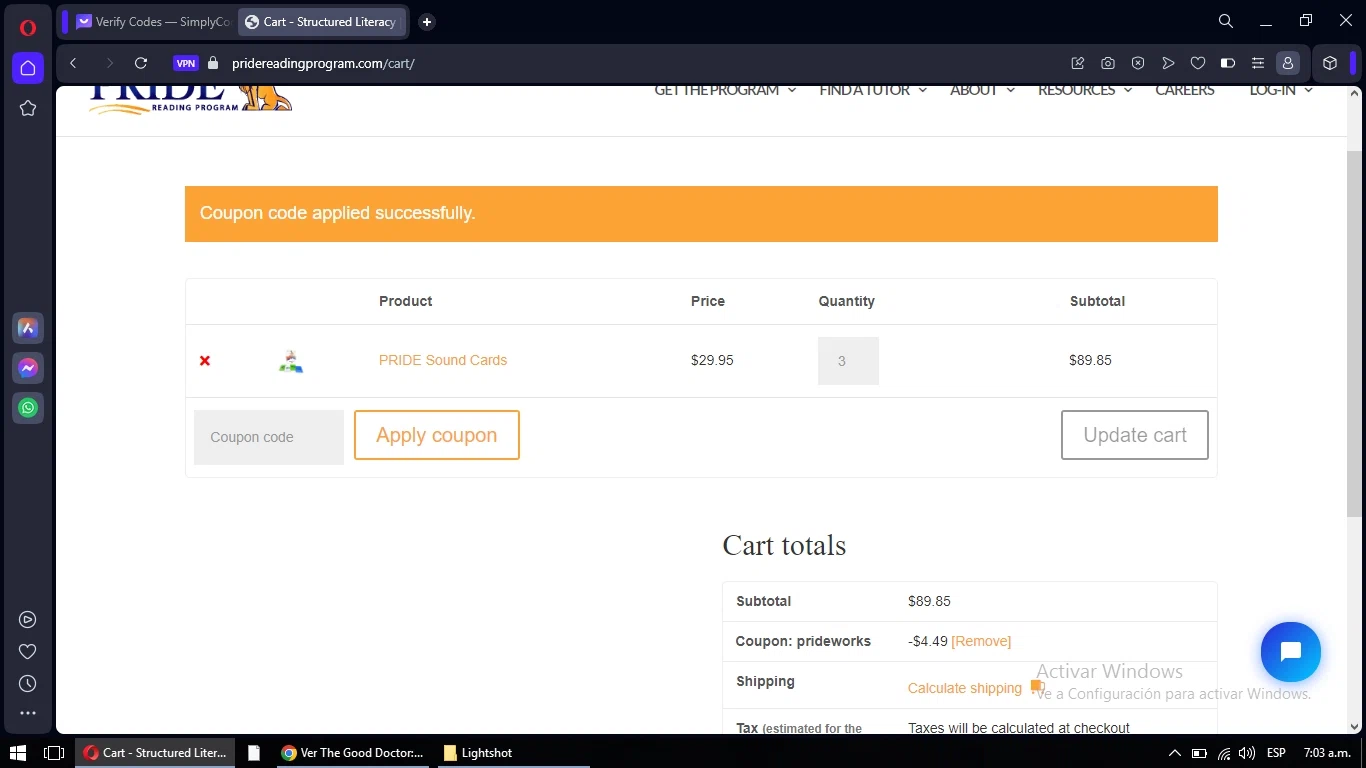This screenshot has height=768, width=1366.
Task: Switch to Verify Codes SimplyCodes tab
Action: tap(152, 22)
